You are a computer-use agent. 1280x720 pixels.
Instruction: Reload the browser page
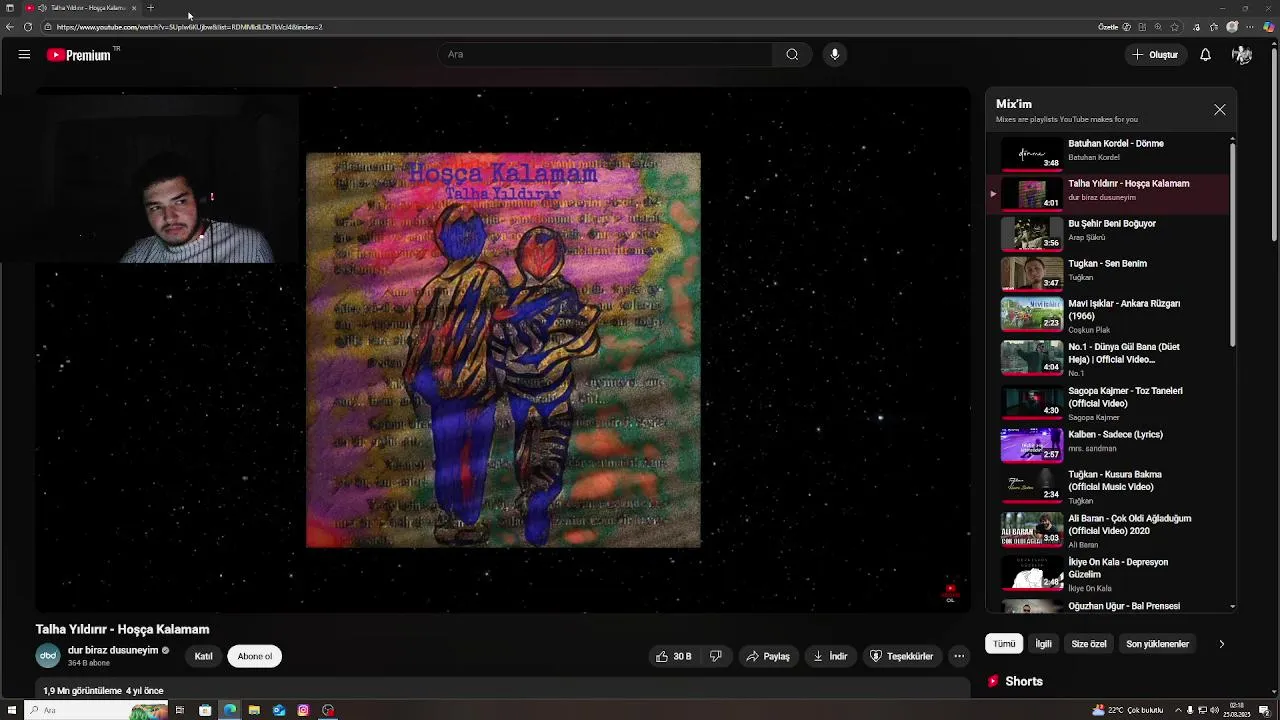point(28,27)
